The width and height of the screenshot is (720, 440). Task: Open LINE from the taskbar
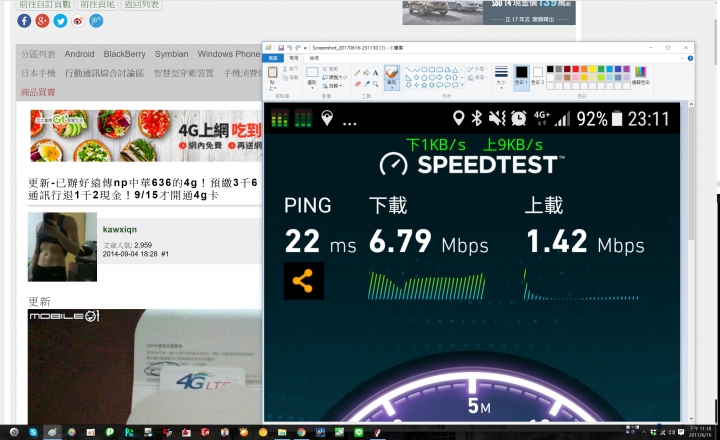point(359,432)
